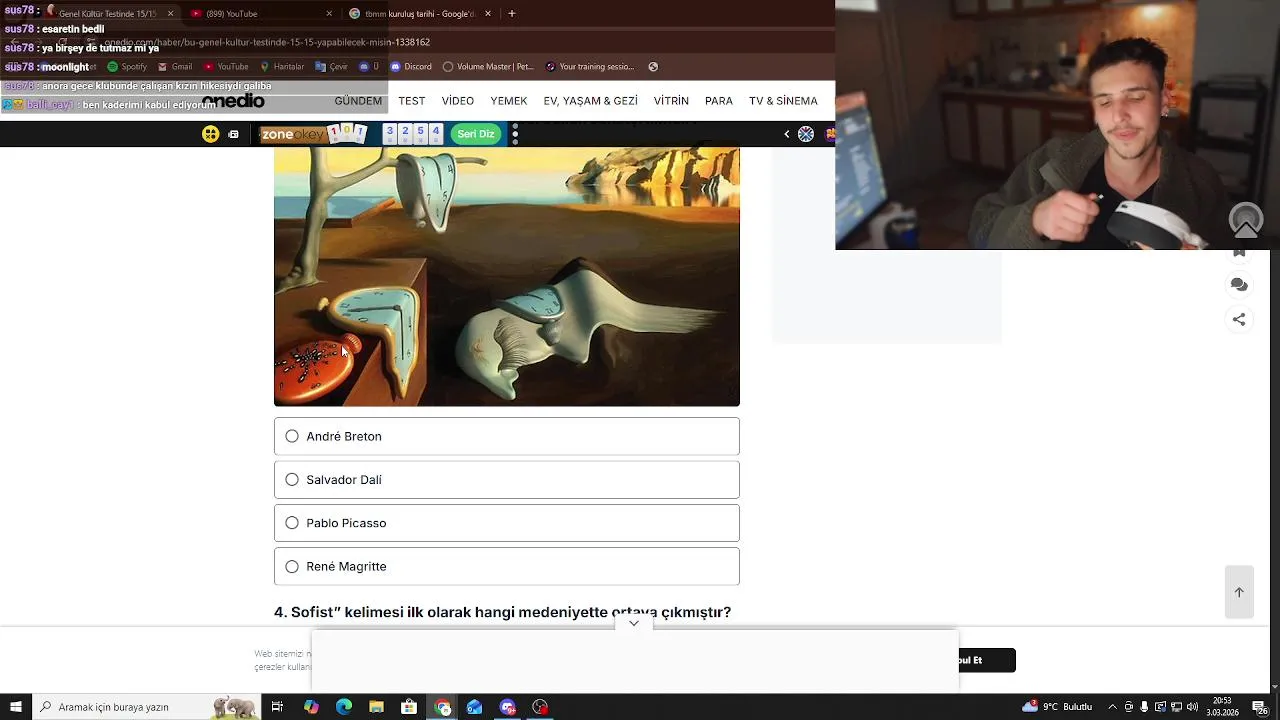
Task: Open the Discord bookmark
Action: [x=411, y=67]
